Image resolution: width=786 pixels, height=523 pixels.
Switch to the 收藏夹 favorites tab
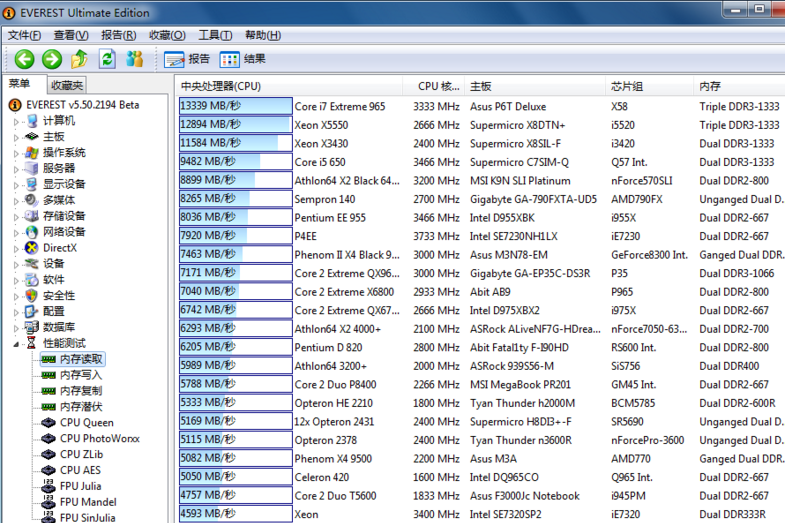pos(67,85)
